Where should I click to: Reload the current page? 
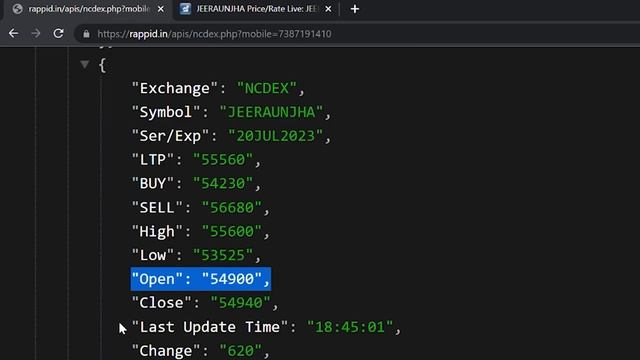58,33
